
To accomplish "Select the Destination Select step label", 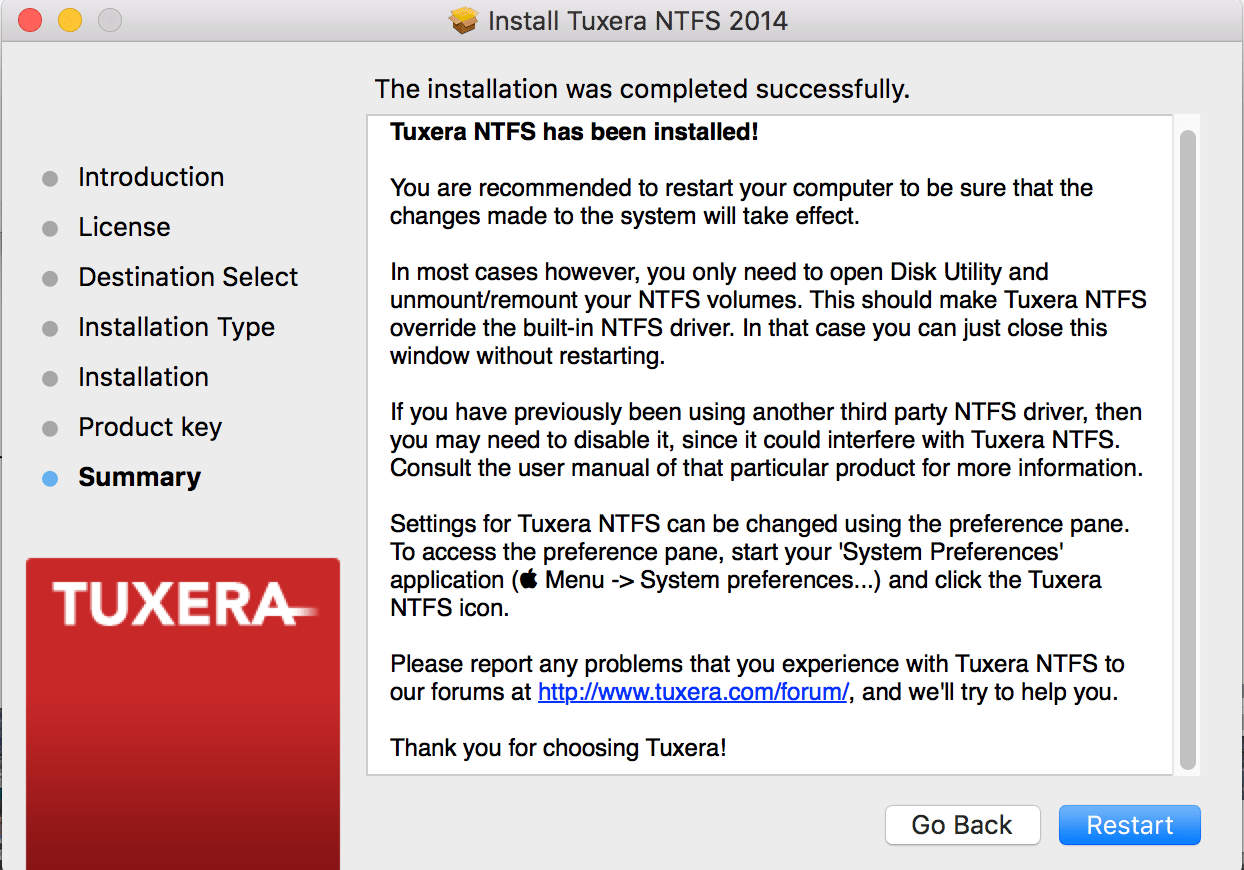I will point(188,277).
